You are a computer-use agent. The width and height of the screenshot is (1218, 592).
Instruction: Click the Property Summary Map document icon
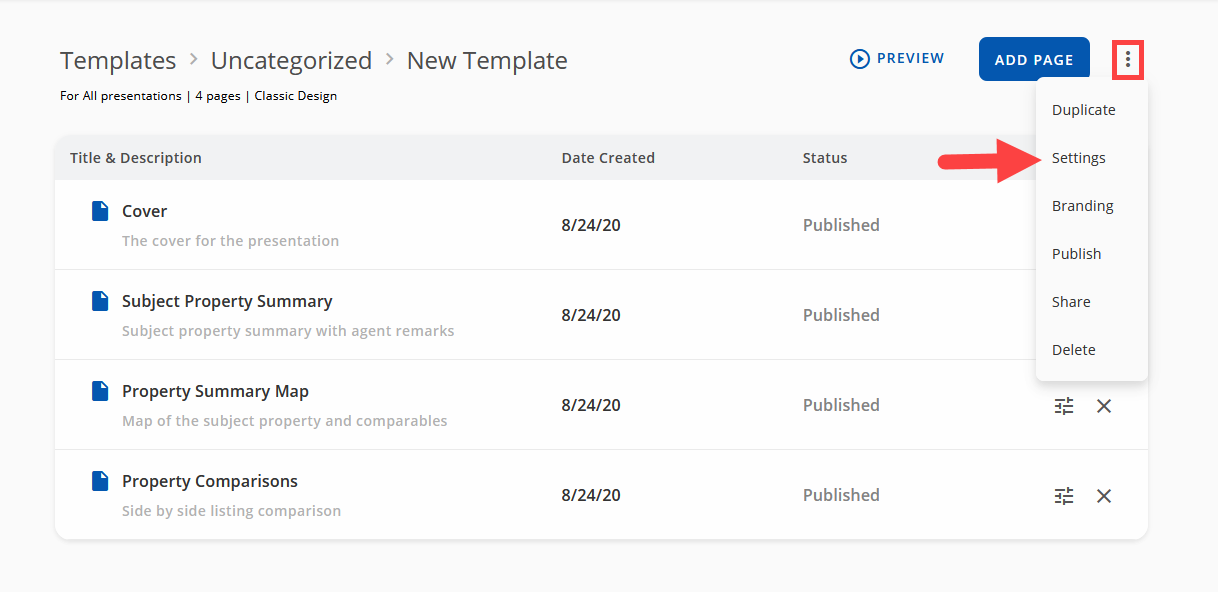pos(100,391)
